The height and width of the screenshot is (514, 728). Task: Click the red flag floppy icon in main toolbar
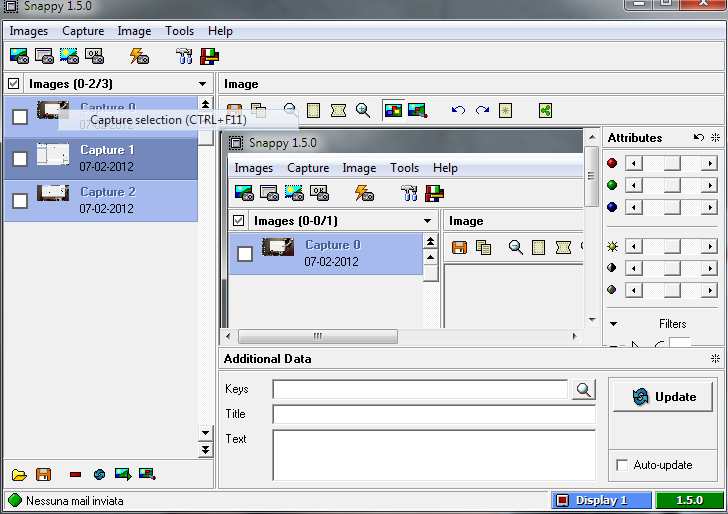[x=209, y=56]
